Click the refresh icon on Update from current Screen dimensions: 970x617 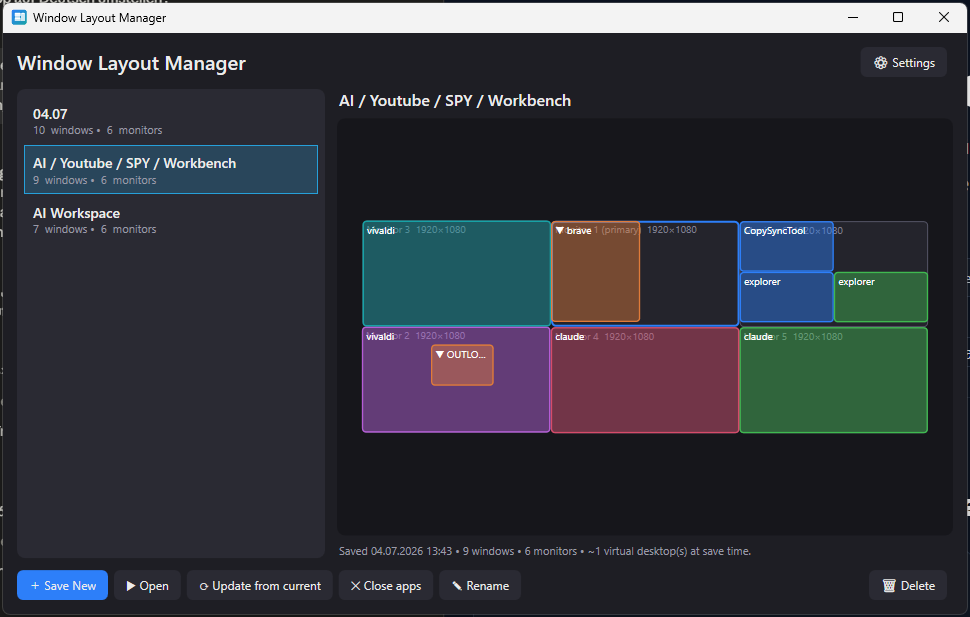coord(204,586)
